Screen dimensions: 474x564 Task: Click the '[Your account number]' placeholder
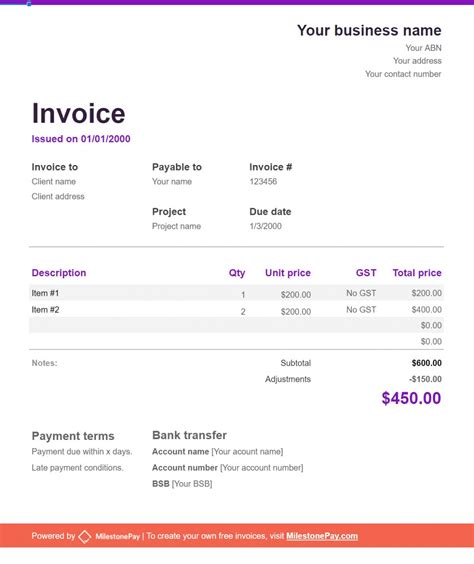click(x=262, y=468)
